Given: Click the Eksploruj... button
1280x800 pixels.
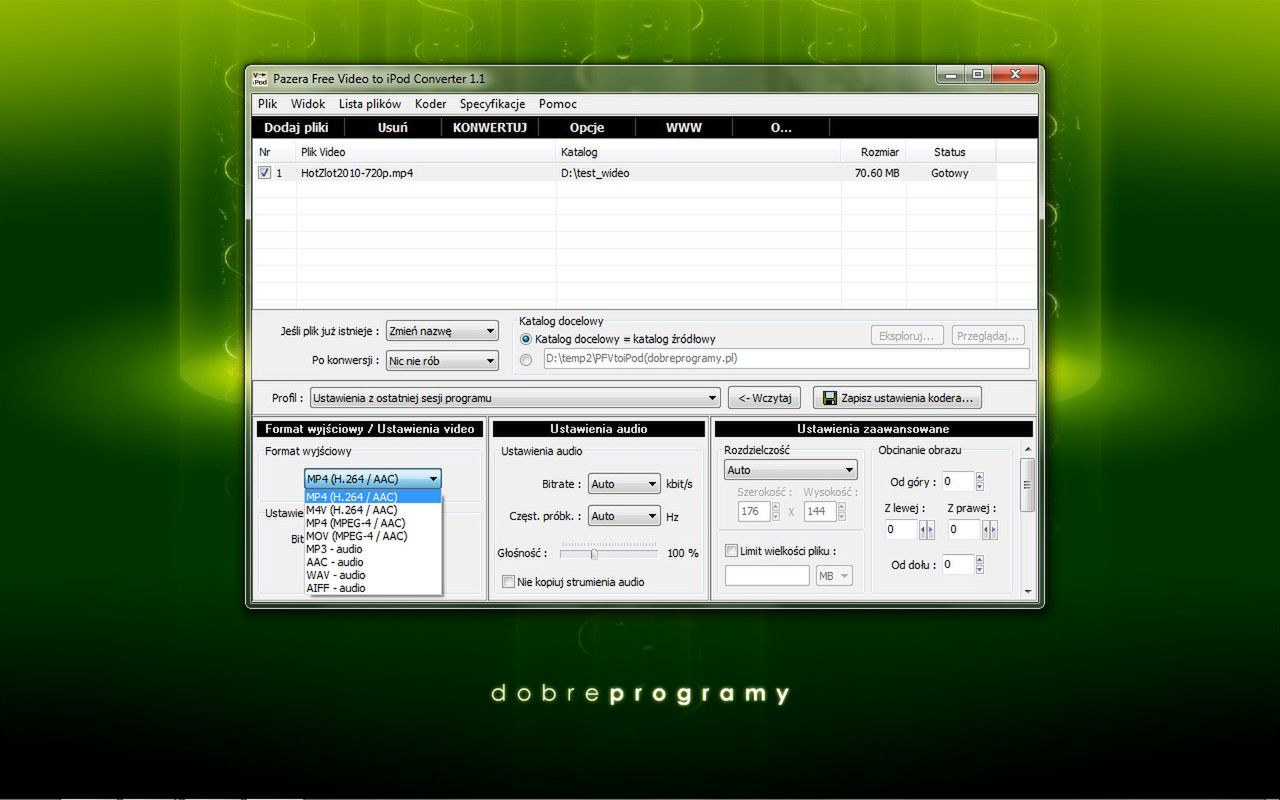Looking at the screenshot, I should [907, 336].
